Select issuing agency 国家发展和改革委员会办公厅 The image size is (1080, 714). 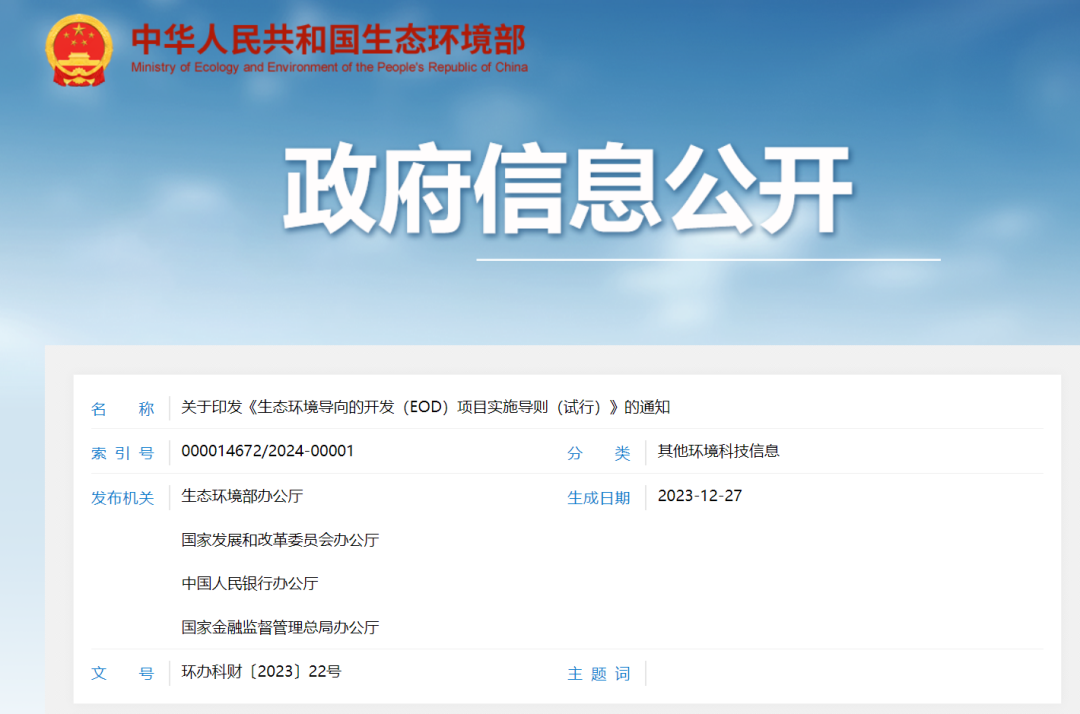tap(280, 540)
